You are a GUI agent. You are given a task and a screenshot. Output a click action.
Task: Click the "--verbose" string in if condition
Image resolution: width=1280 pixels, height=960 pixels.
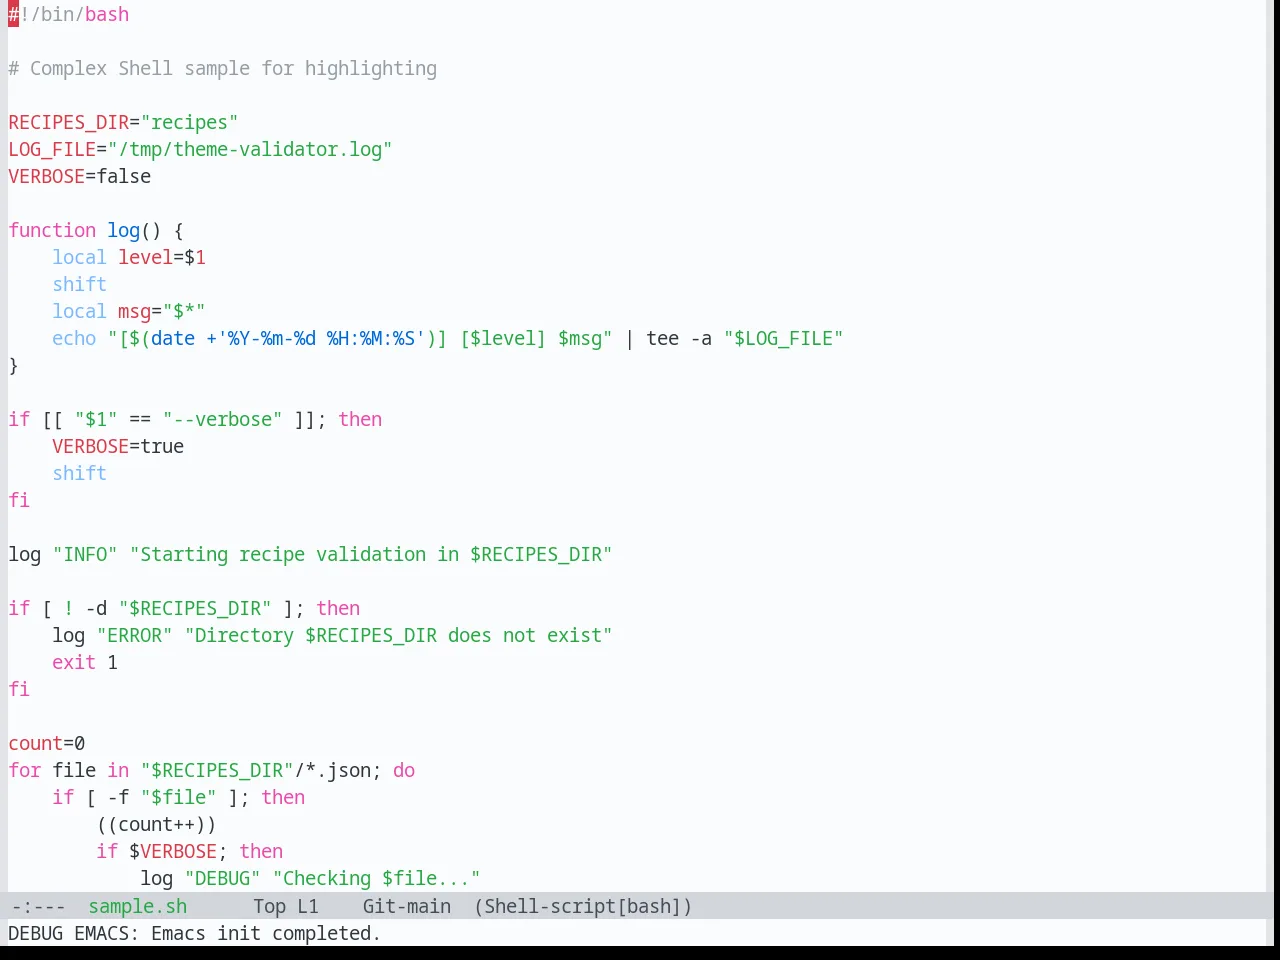[223, 420]
